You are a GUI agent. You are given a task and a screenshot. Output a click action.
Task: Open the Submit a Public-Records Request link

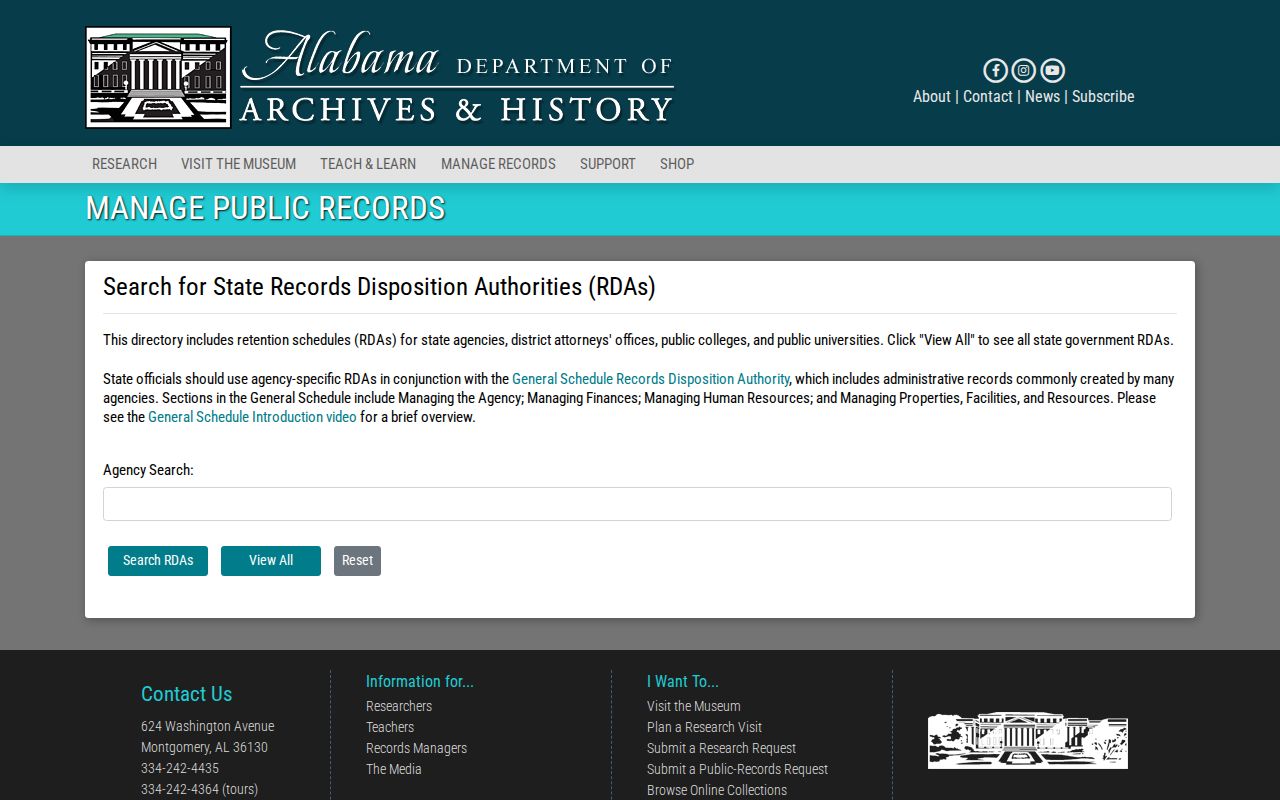coord(737,769)
